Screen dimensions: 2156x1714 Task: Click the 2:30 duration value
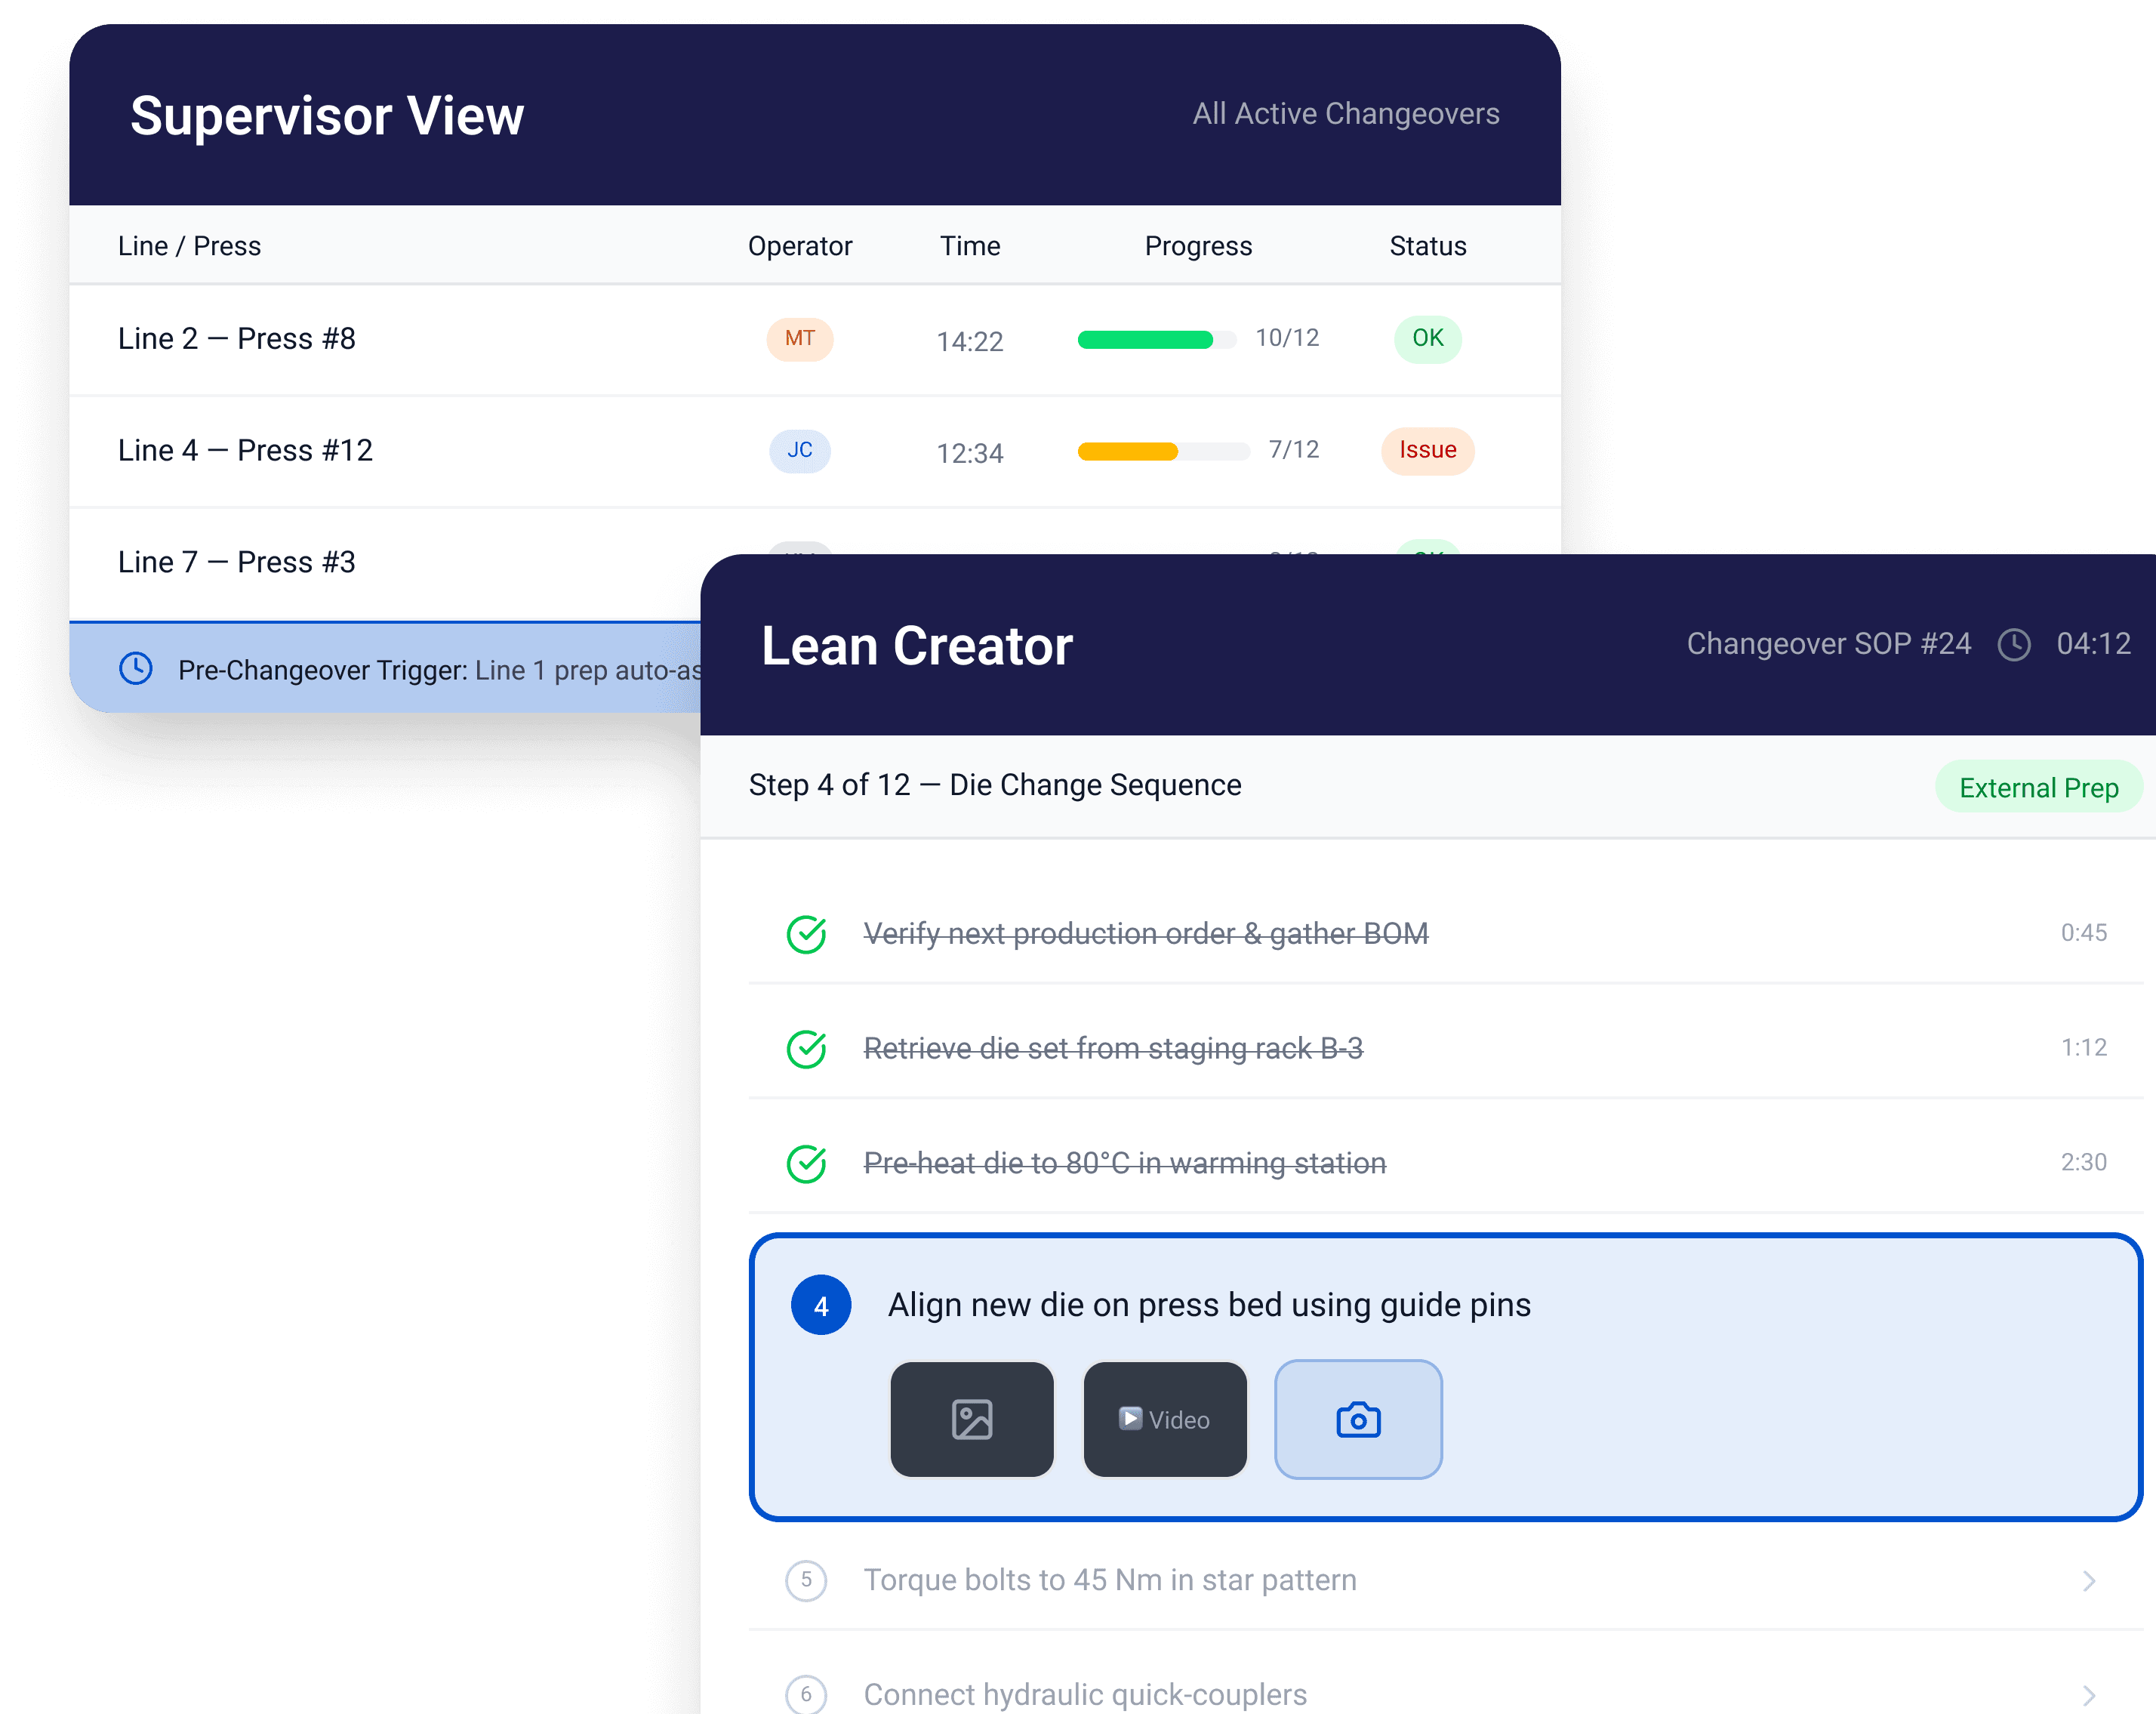tap(2083, 1162)
